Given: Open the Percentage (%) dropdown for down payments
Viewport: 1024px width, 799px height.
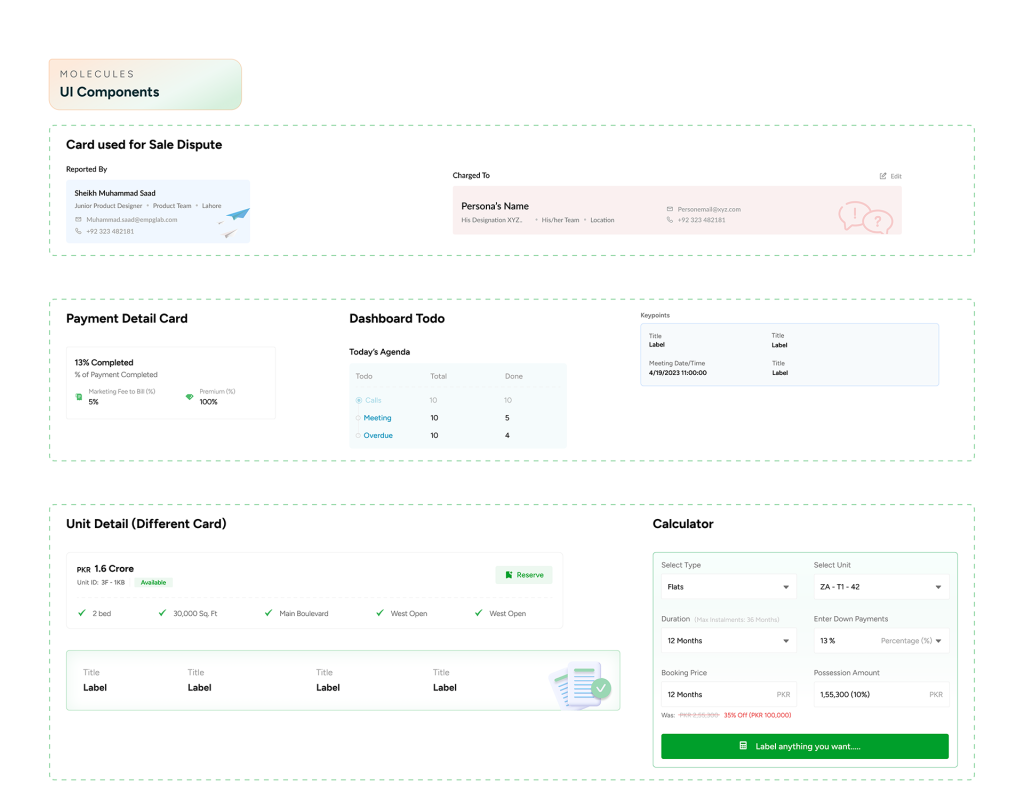Looking at the screenshot, I should tap(911, 641).
